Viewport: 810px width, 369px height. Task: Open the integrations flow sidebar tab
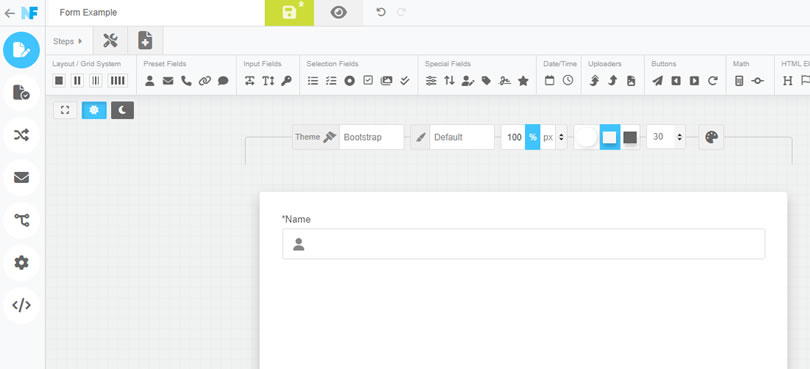[x=21, y=221]
